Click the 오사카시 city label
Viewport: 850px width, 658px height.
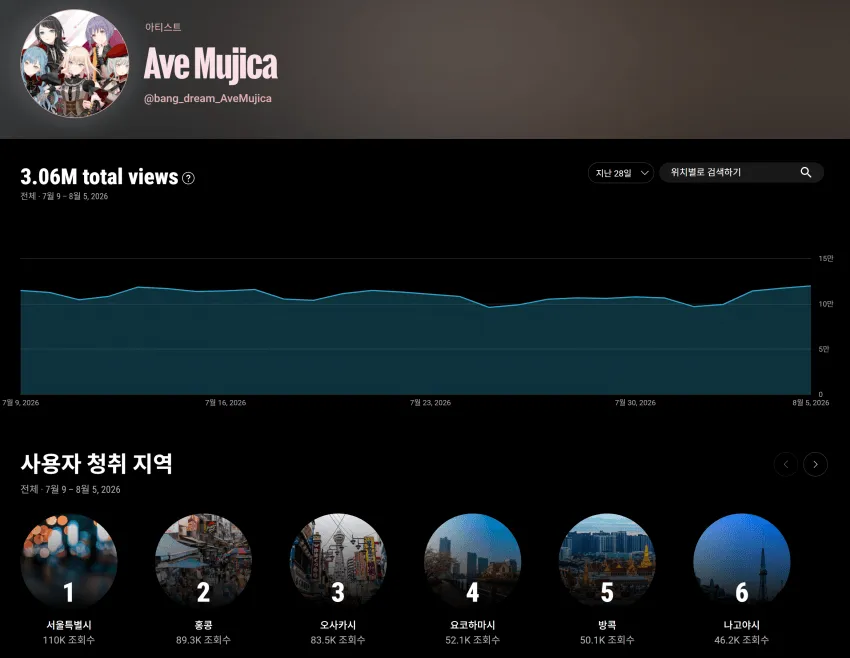[338, 625]
